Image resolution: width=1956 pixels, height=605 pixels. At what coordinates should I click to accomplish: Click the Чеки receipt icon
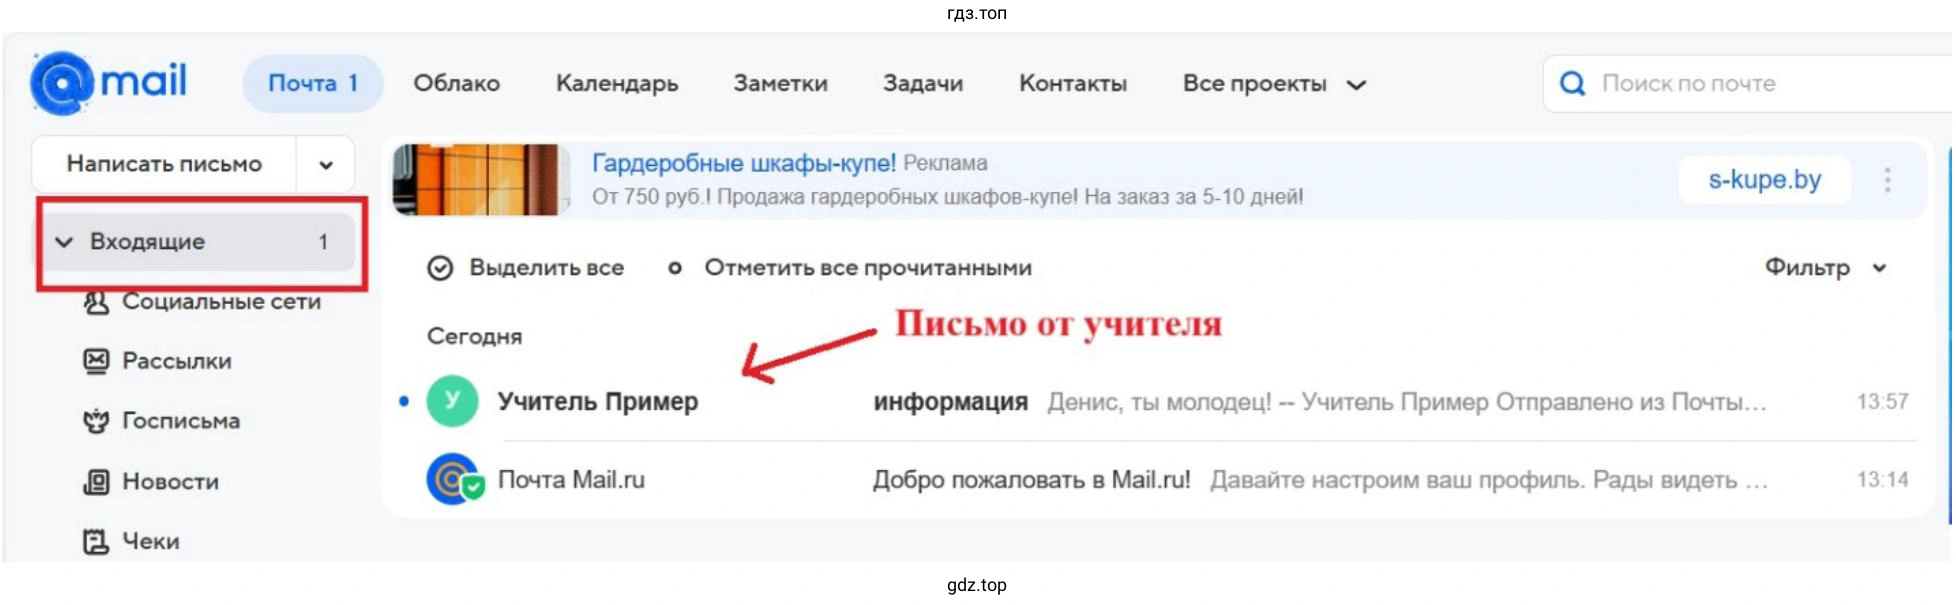(x=96, y=542)
